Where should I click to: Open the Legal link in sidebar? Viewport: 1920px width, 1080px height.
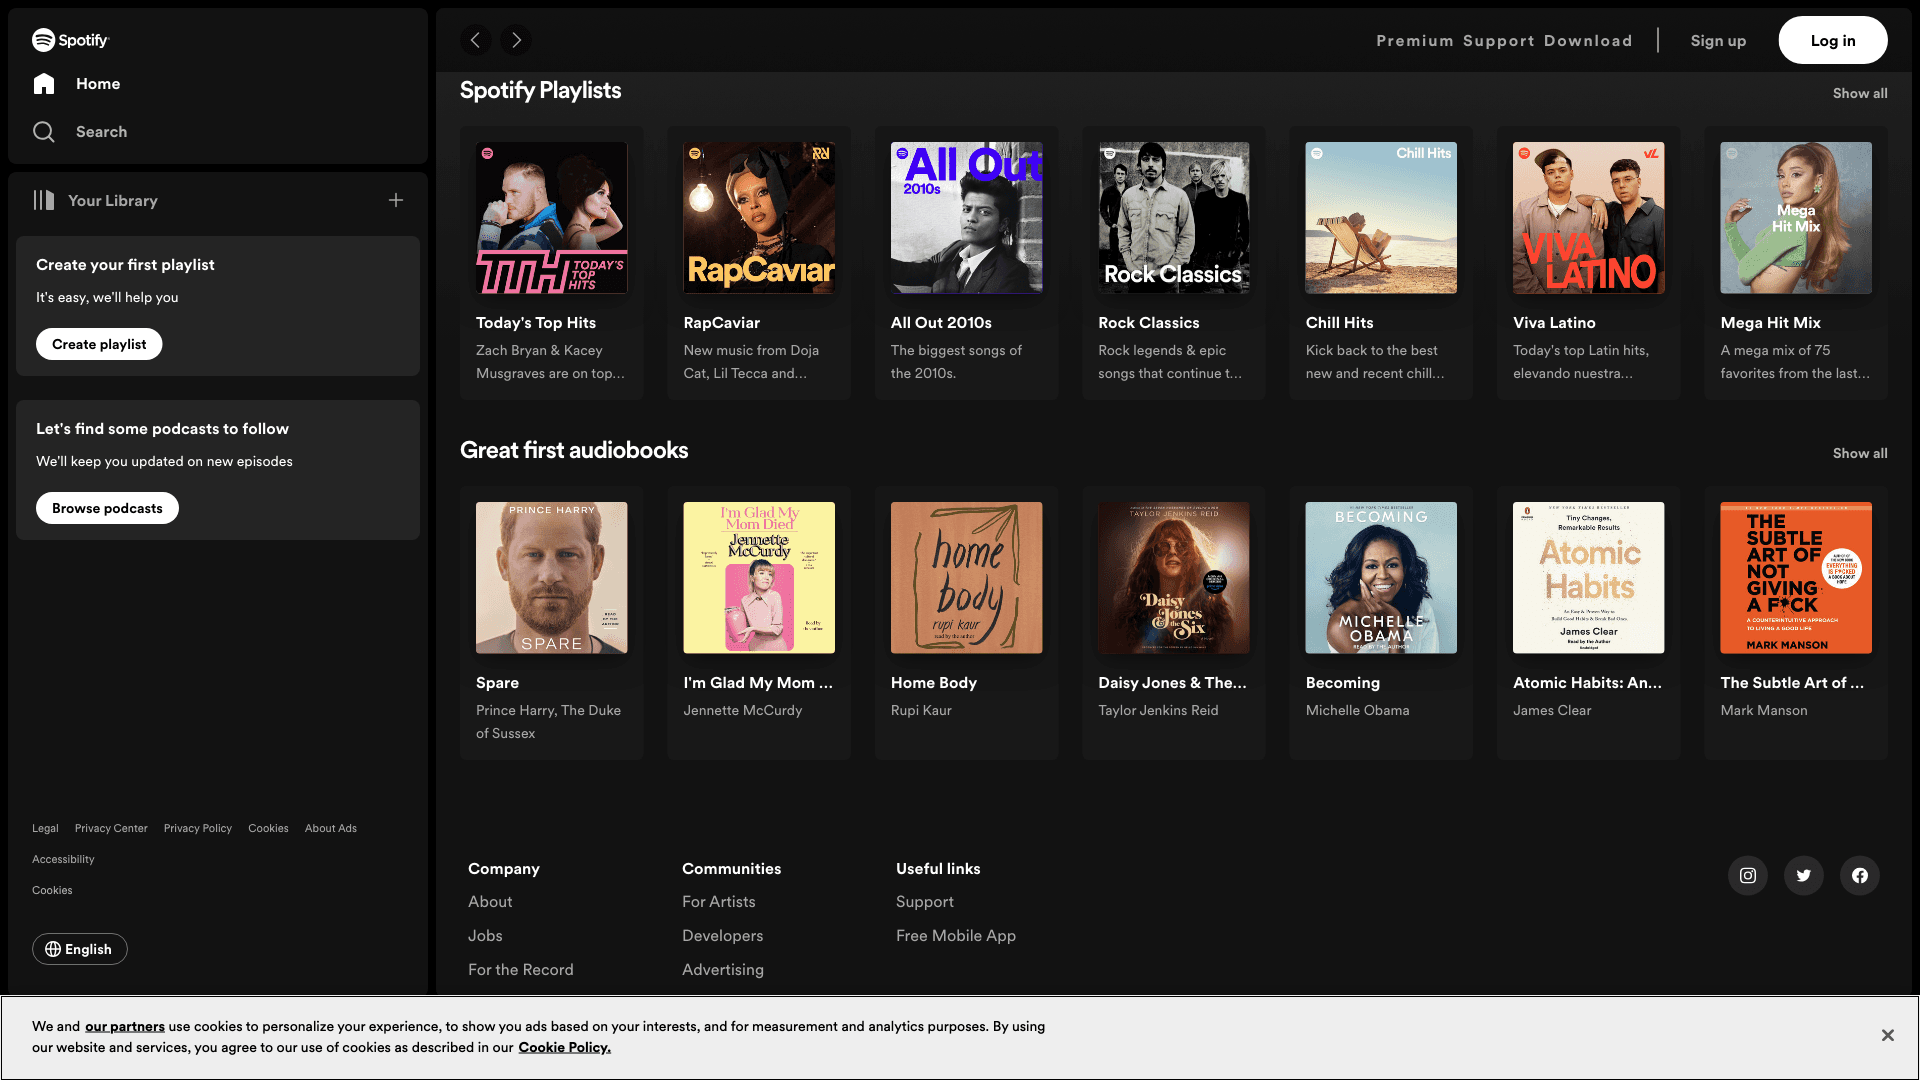(x=45, y=828)
